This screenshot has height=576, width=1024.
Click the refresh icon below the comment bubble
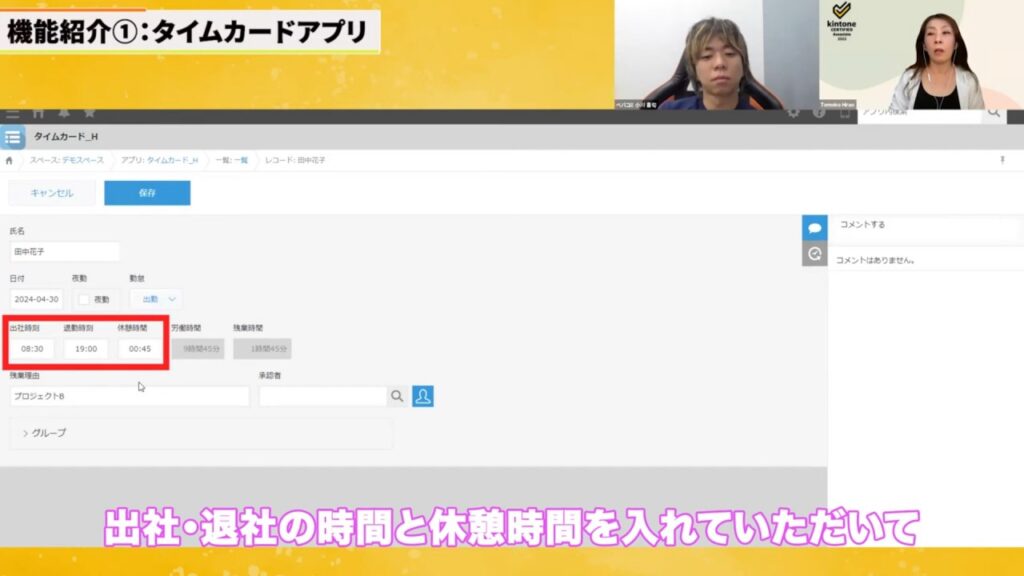click(x=815, y=254)
